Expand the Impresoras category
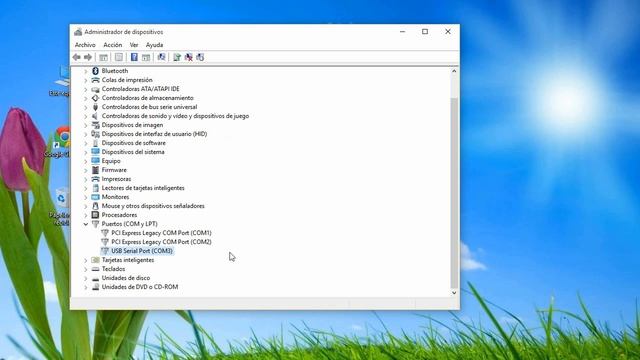Viewport: 640px width, 360px height. point(86,179)
